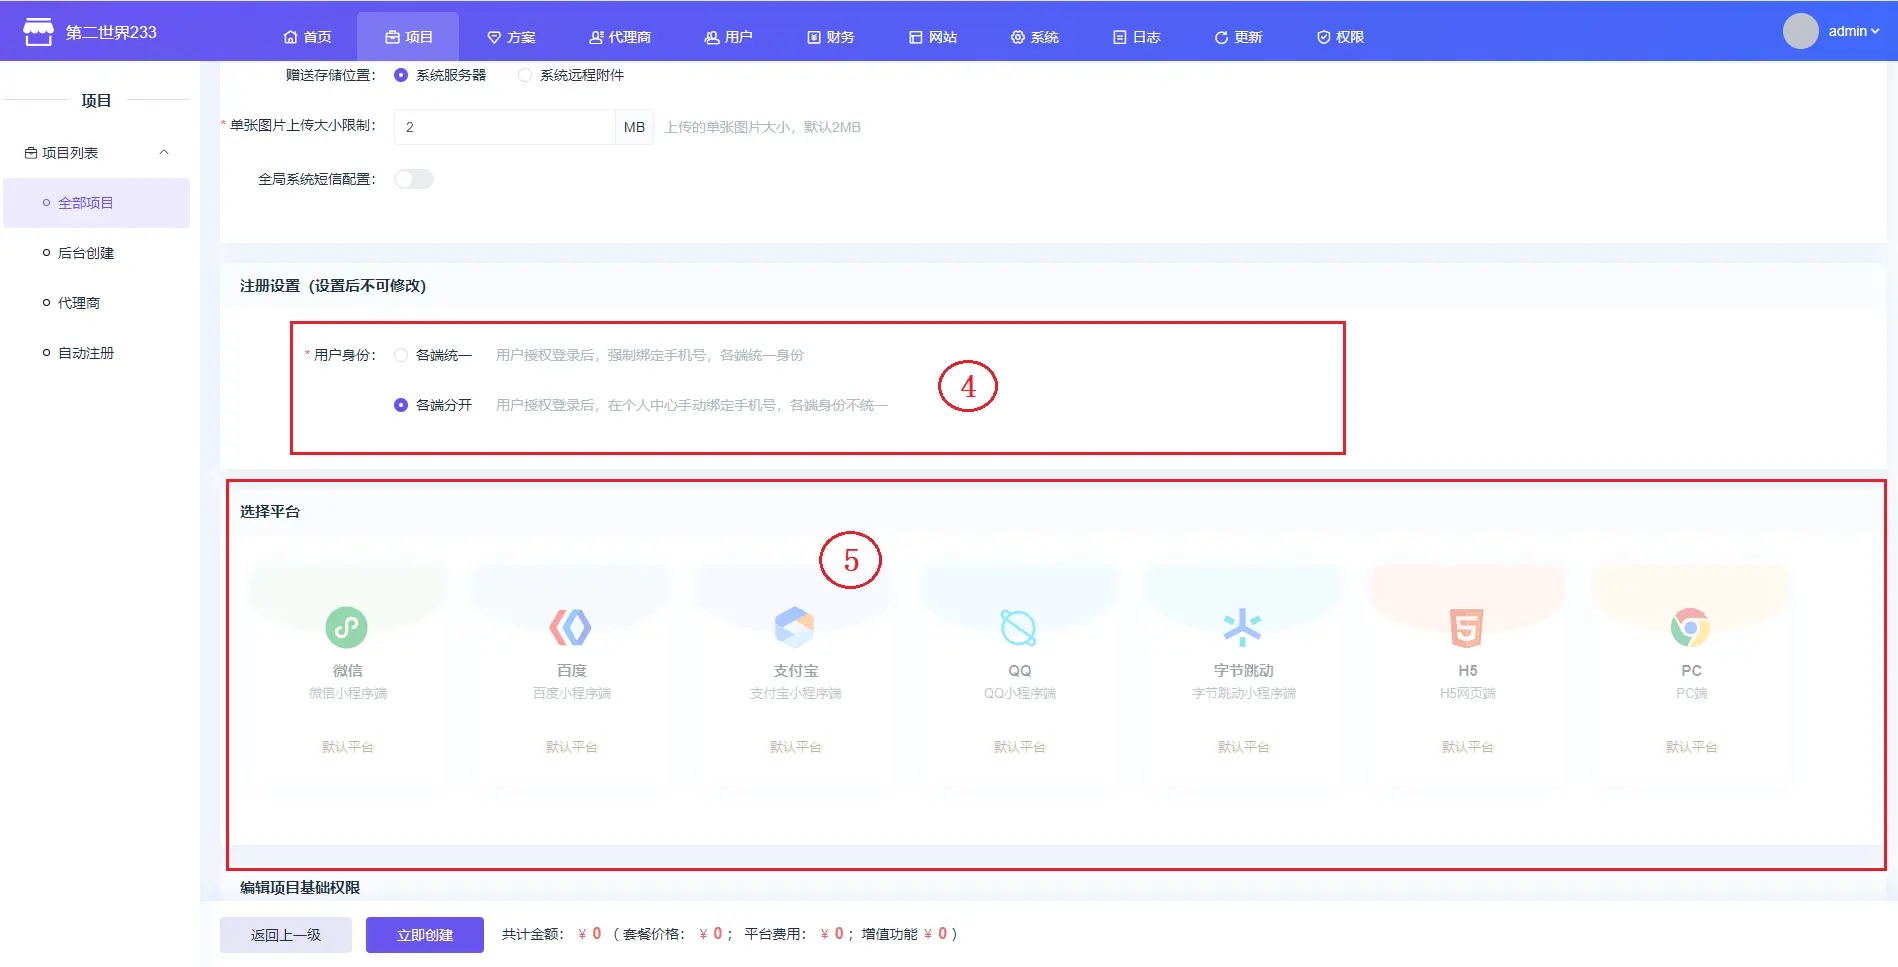Screen dimensions: 1898x967
Task: Select the WeChat mini program platform icon
Action: 347,628
